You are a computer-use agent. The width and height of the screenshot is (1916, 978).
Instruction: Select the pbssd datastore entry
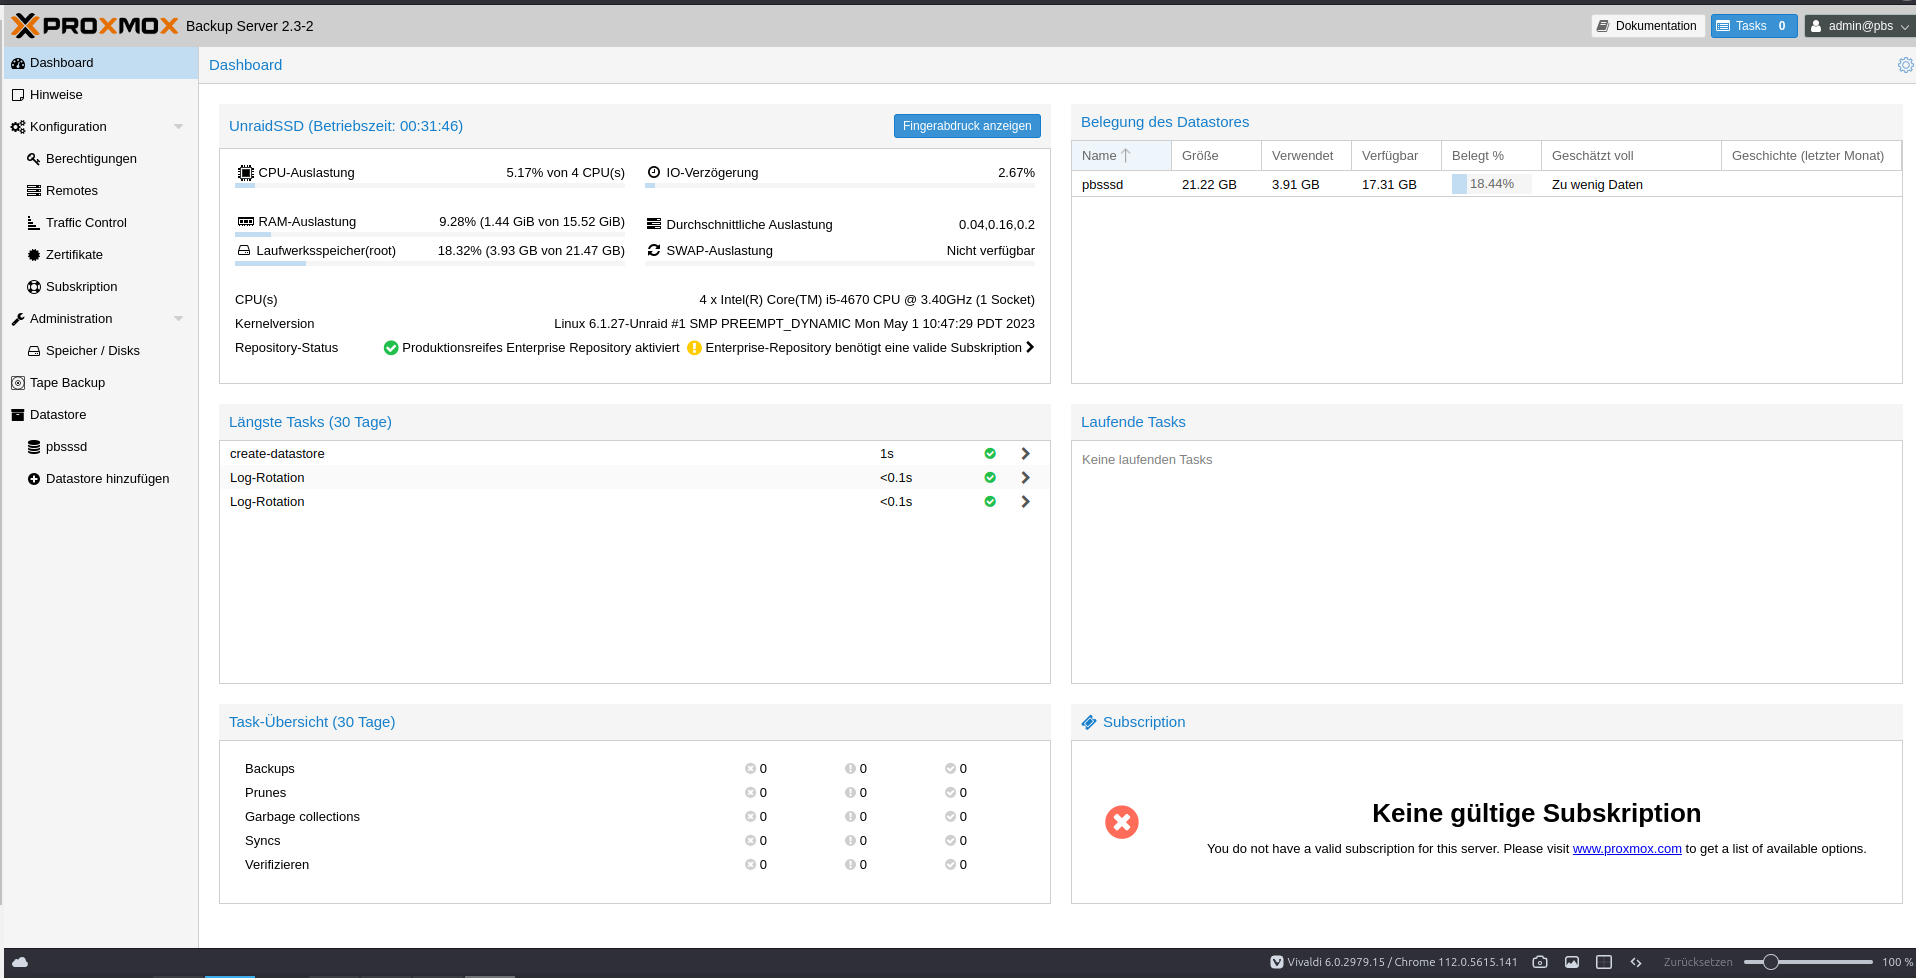pos(100,447)
